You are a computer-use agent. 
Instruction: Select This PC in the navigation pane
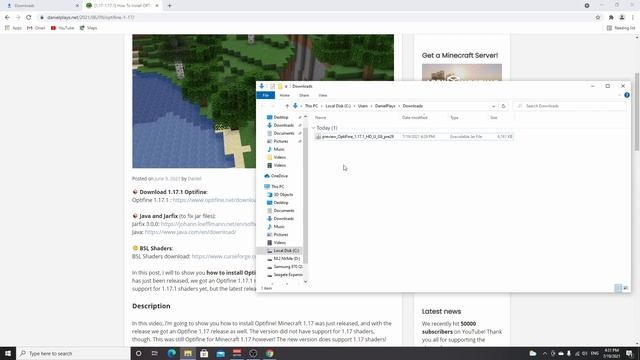(278, 187)
